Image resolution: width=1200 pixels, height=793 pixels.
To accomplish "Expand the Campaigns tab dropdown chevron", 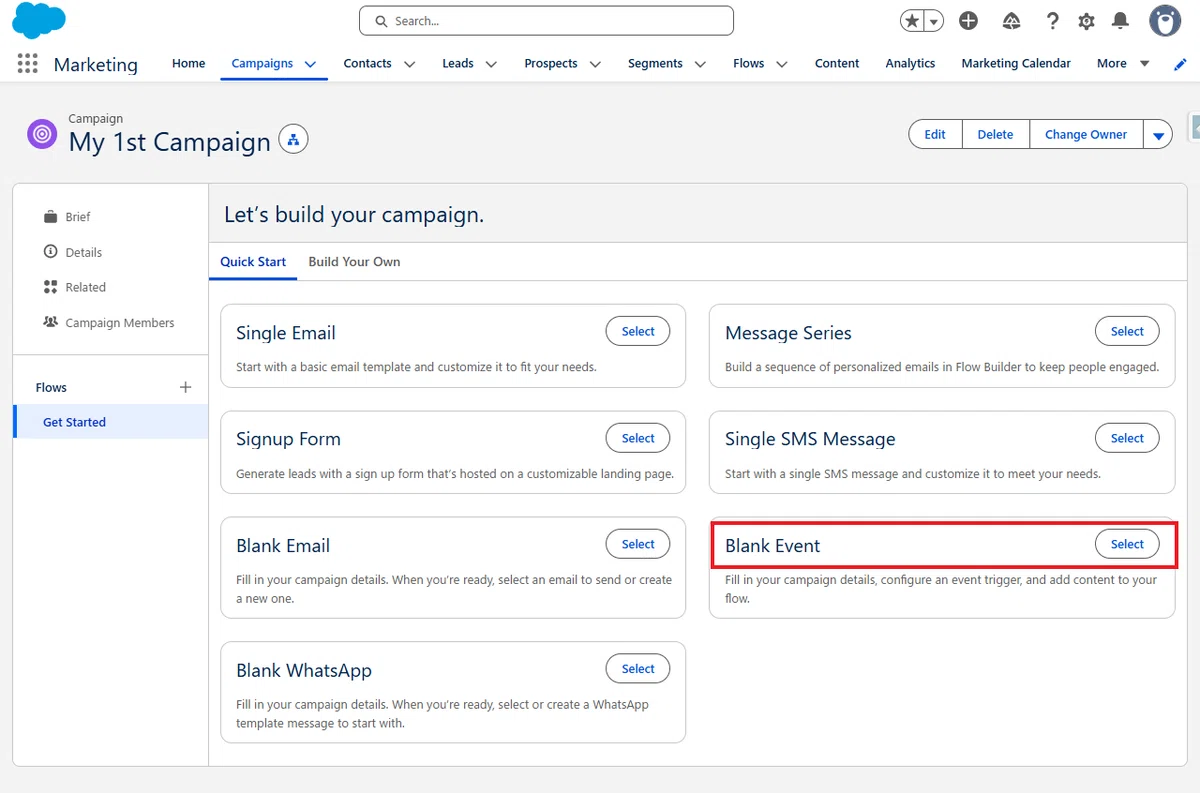I will click(x=310, y=64).
